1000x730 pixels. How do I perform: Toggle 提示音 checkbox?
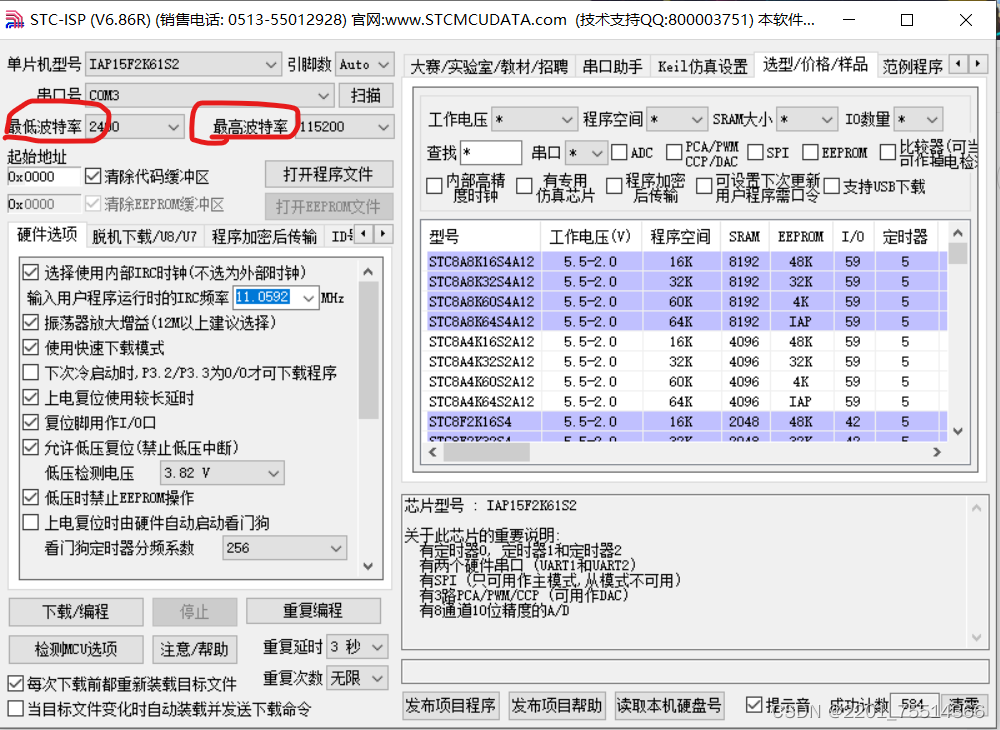click(754, 705)
